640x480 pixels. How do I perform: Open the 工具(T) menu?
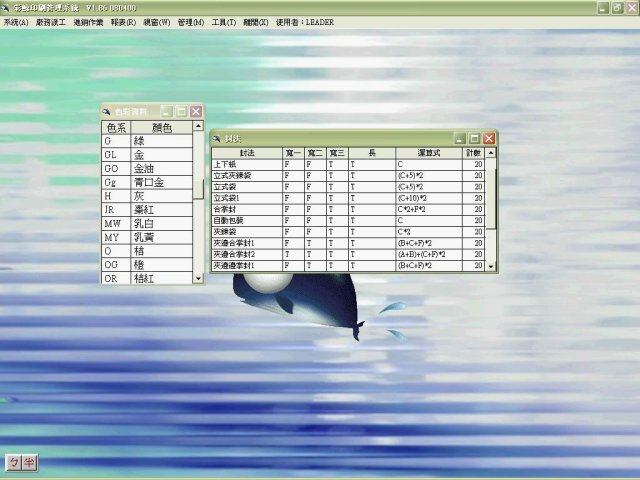tap(224, 22)
